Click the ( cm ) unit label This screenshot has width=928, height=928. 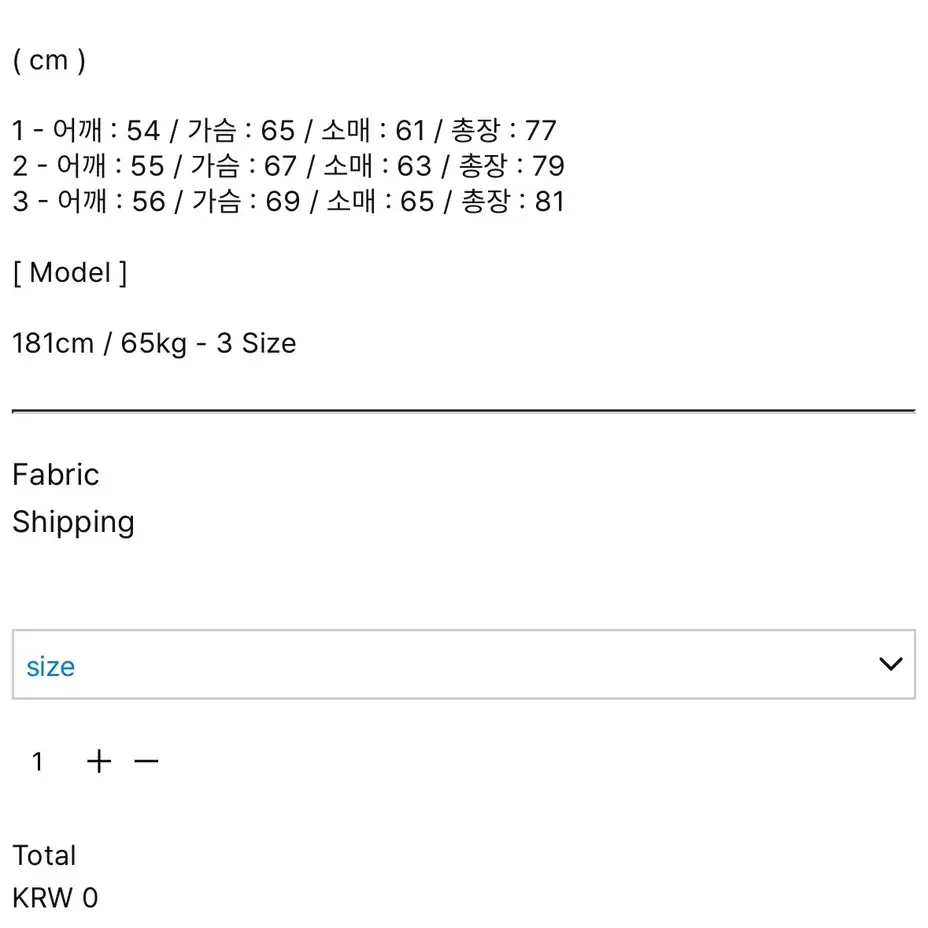[50, 60]
